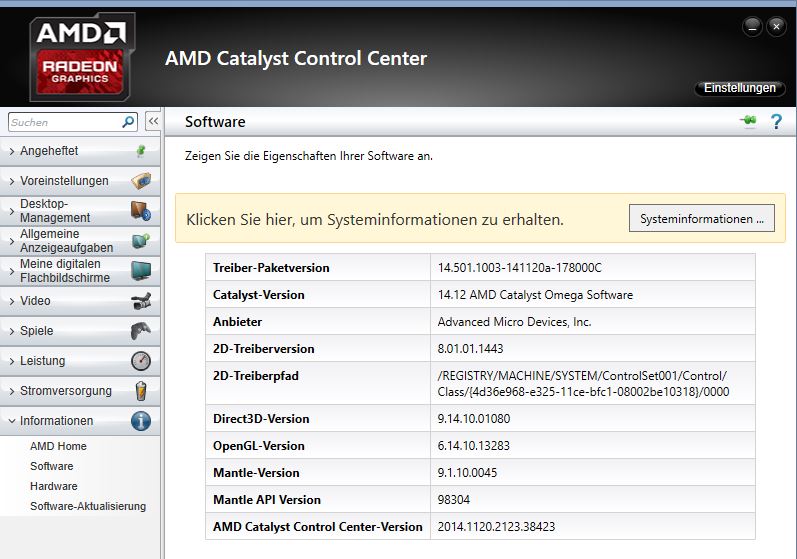
Task: Expand Meine digitalen Flachbildschirme section
Action: (64, 271)
